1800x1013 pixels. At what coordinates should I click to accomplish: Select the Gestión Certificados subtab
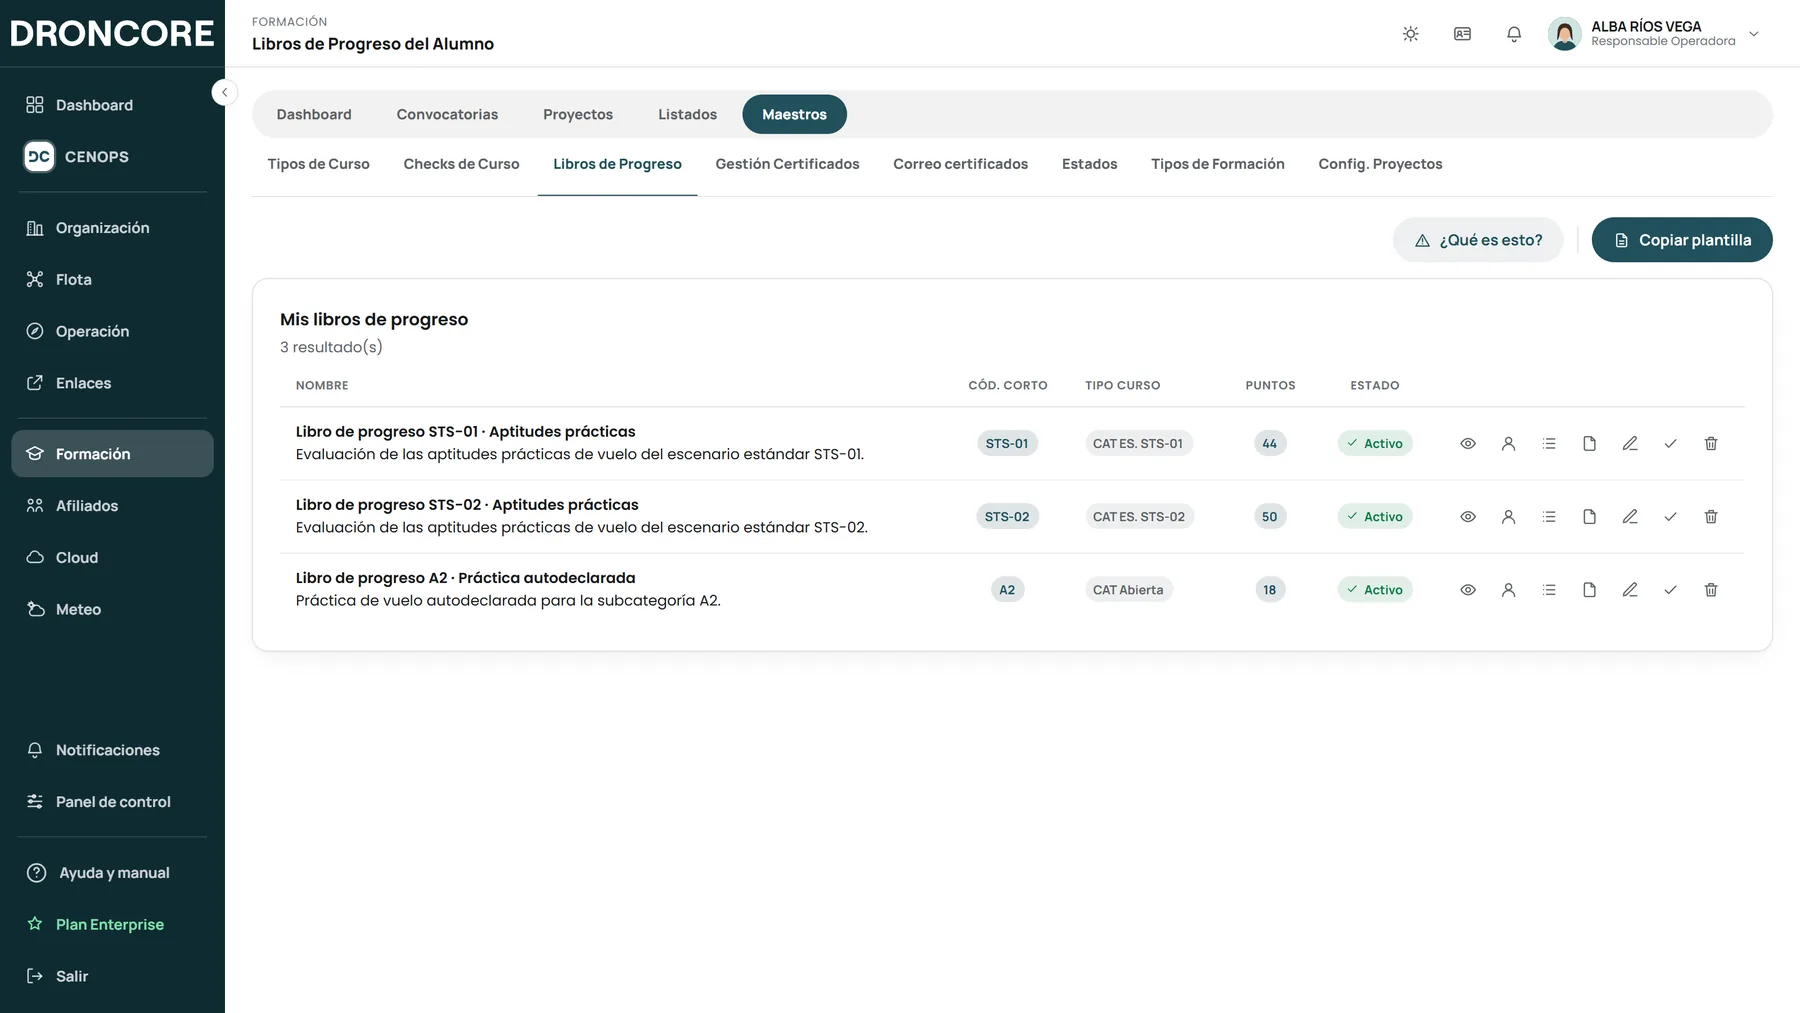pyautogui.click(x=787, y=164)
